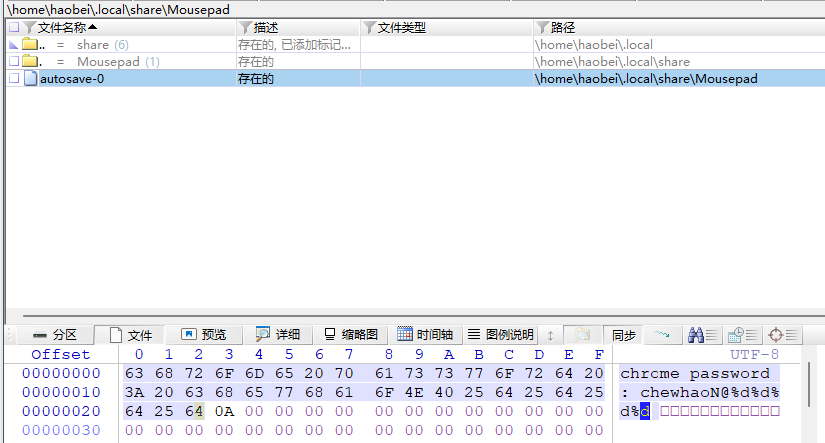This screenshot has height=443, width=825.
Task: Open the filter funnel for 文件名称 column
Action: 29,27
